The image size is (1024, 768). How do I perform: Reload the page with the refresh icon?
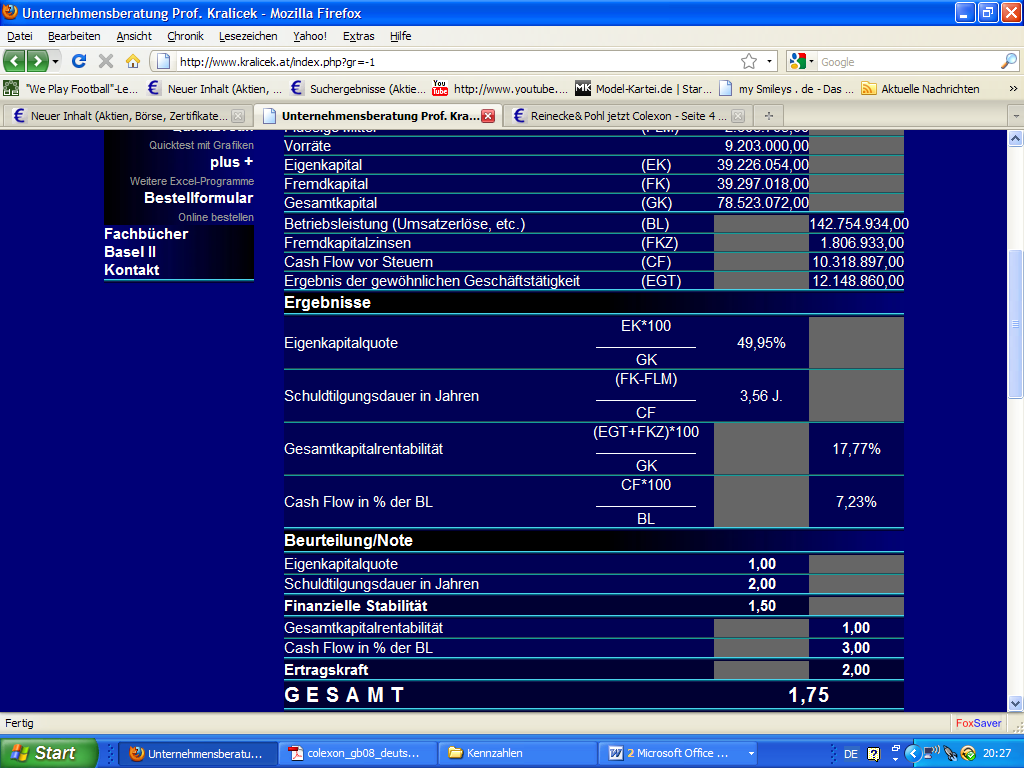79,61
